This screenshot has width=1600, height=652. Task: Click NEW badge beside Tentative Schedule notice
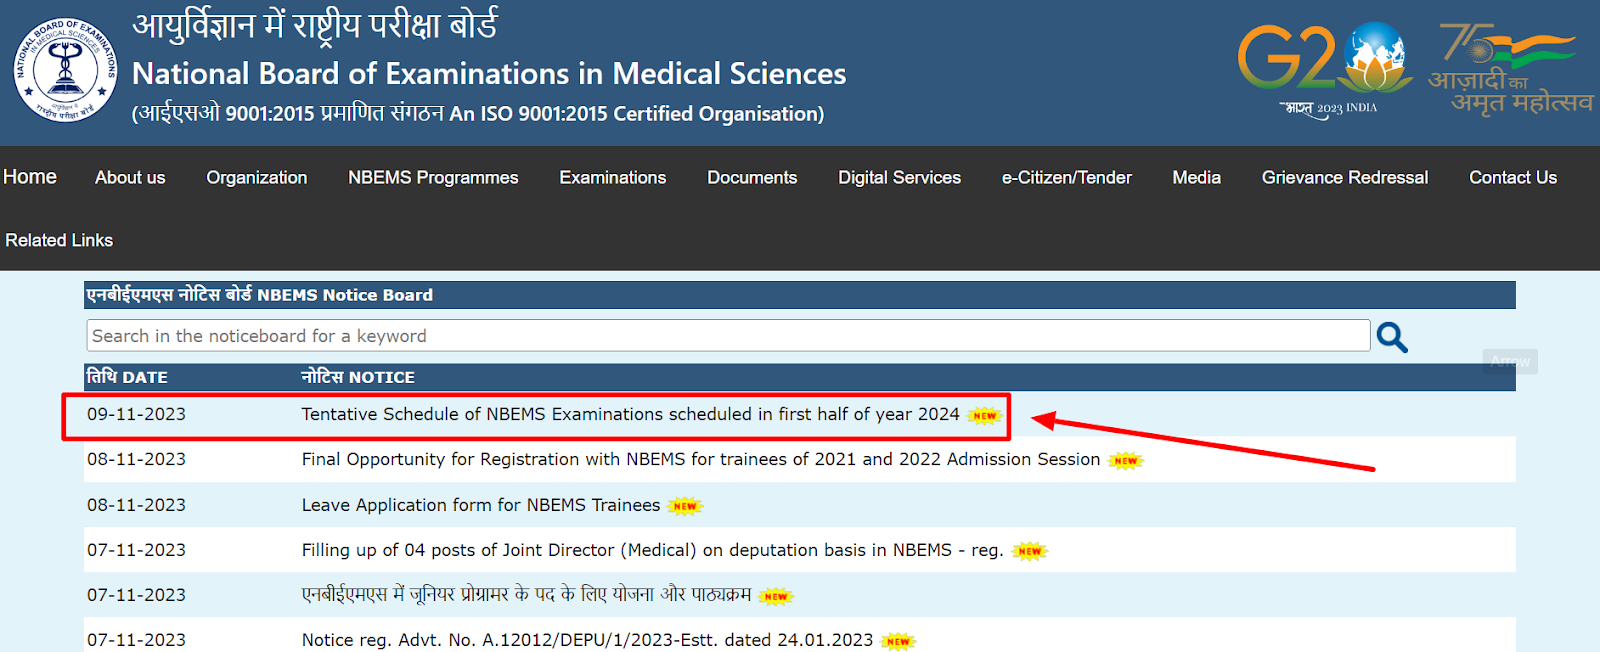[985, 416]
